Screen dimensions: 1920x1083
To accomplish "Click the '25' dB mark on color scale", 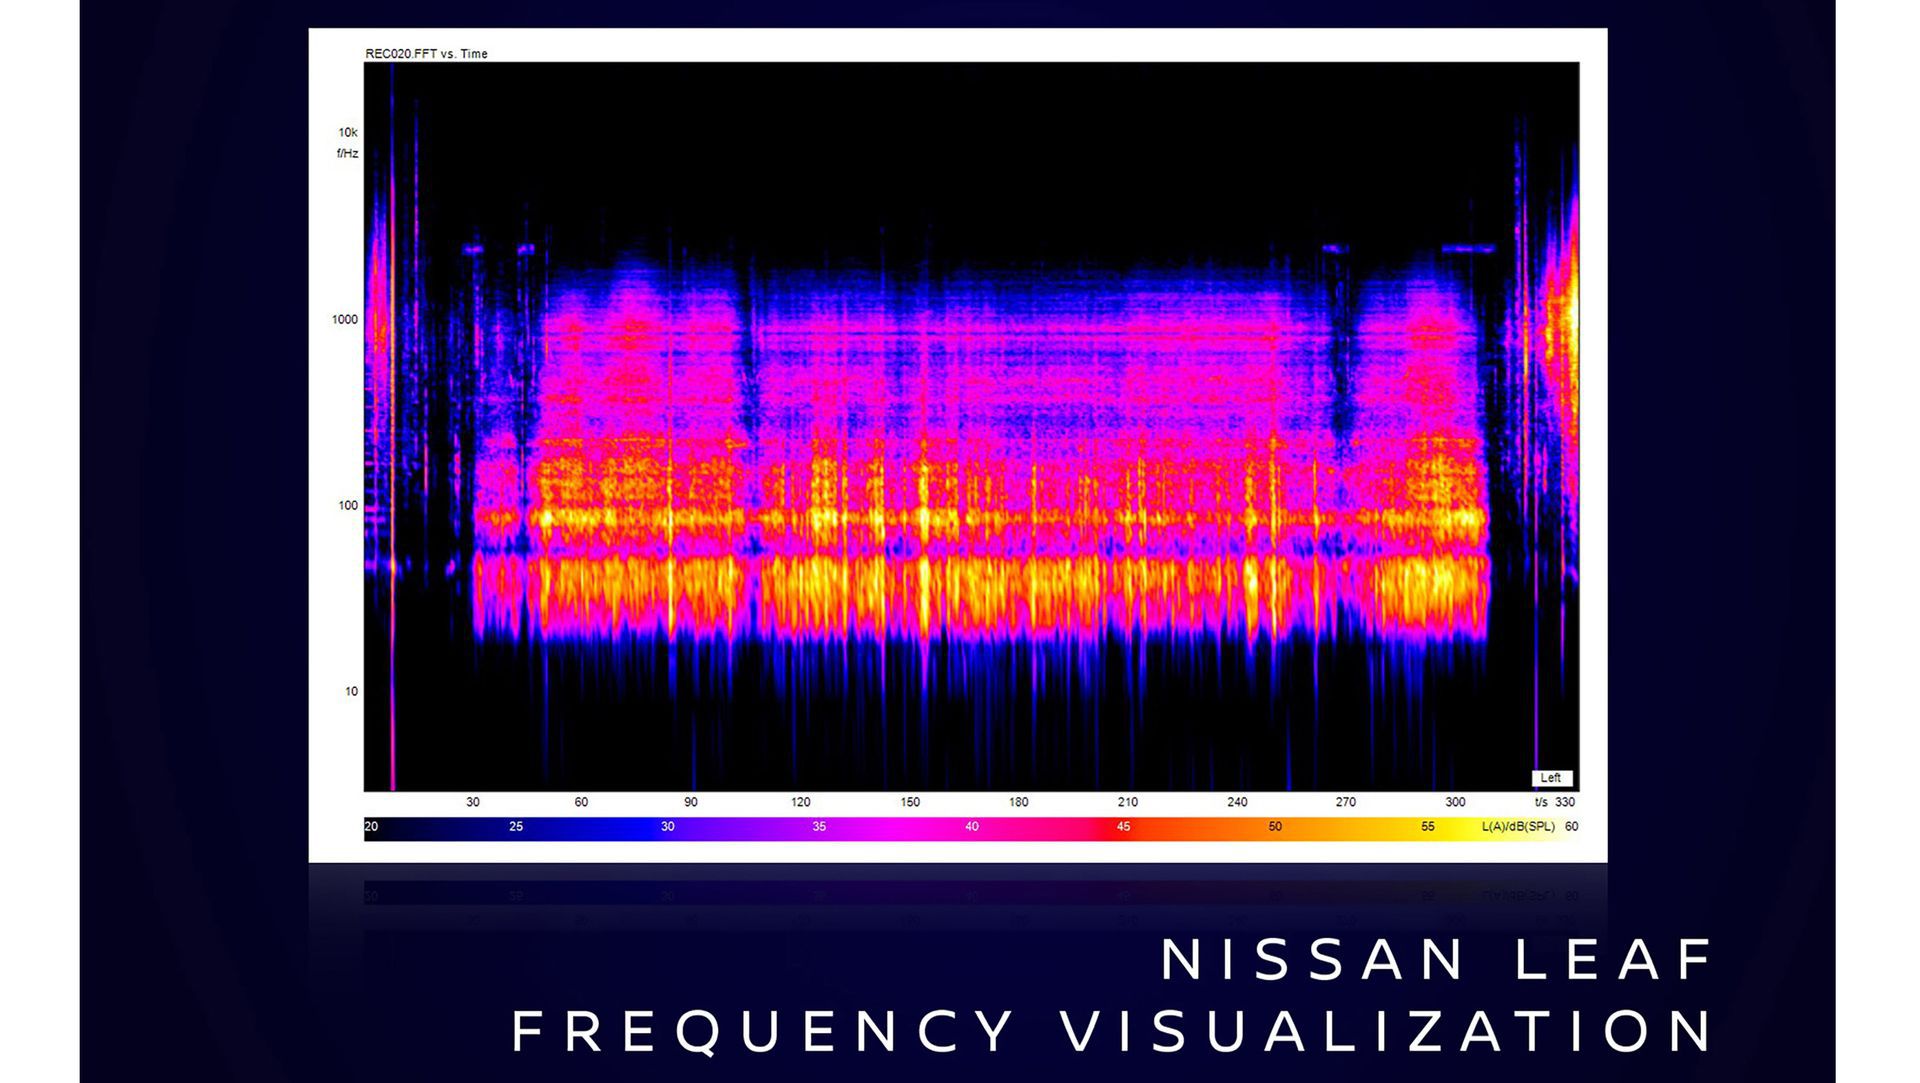I will 516,827.
